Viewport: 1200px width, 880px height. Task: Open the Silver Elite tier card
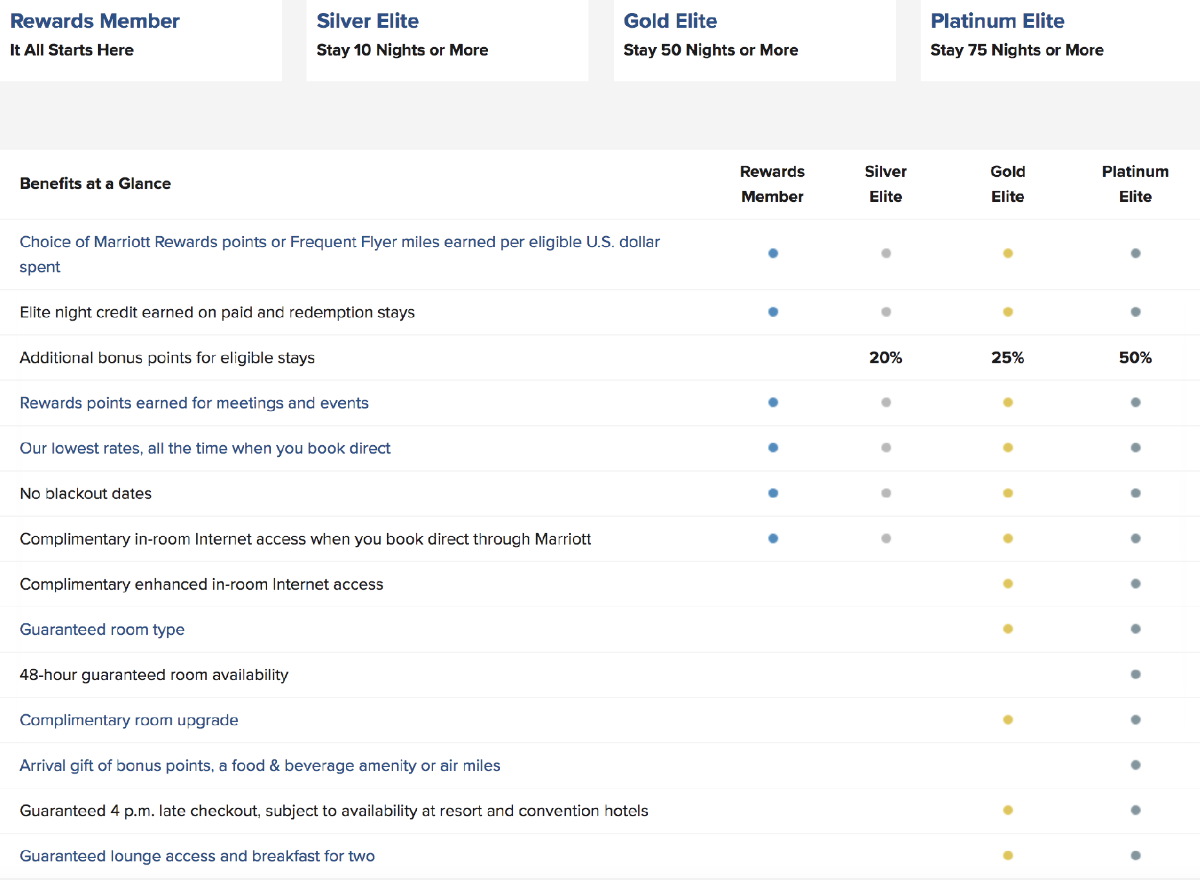tap(447, 40)
